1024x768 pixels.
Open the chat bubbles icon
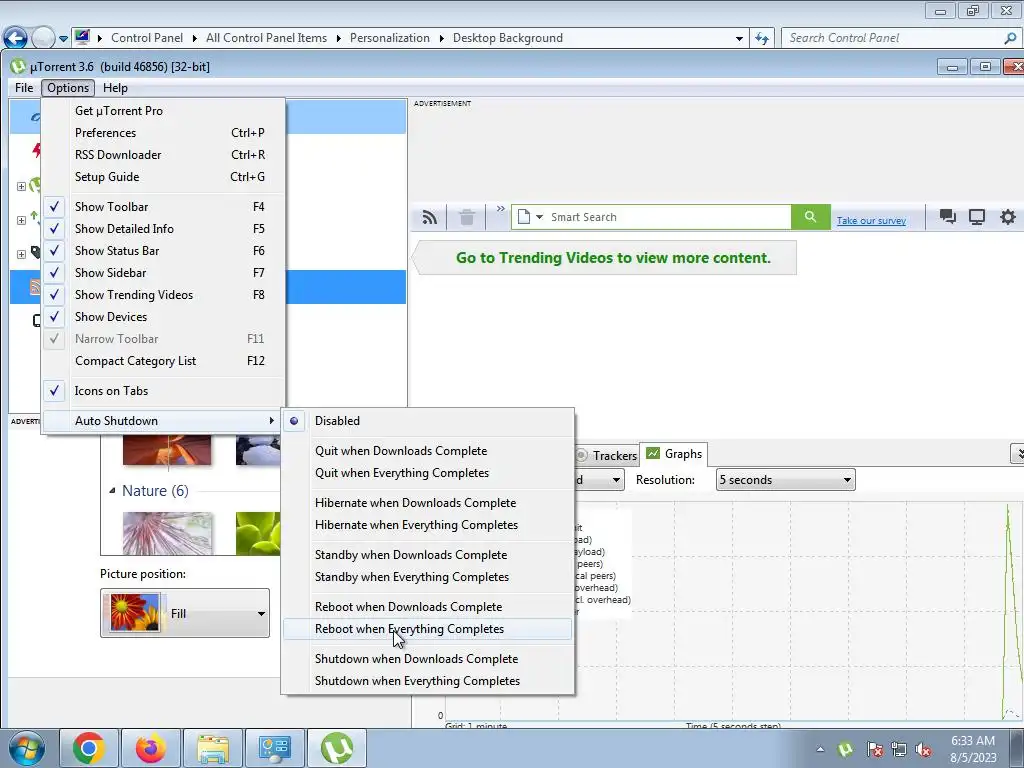click(x=948, y=217)
